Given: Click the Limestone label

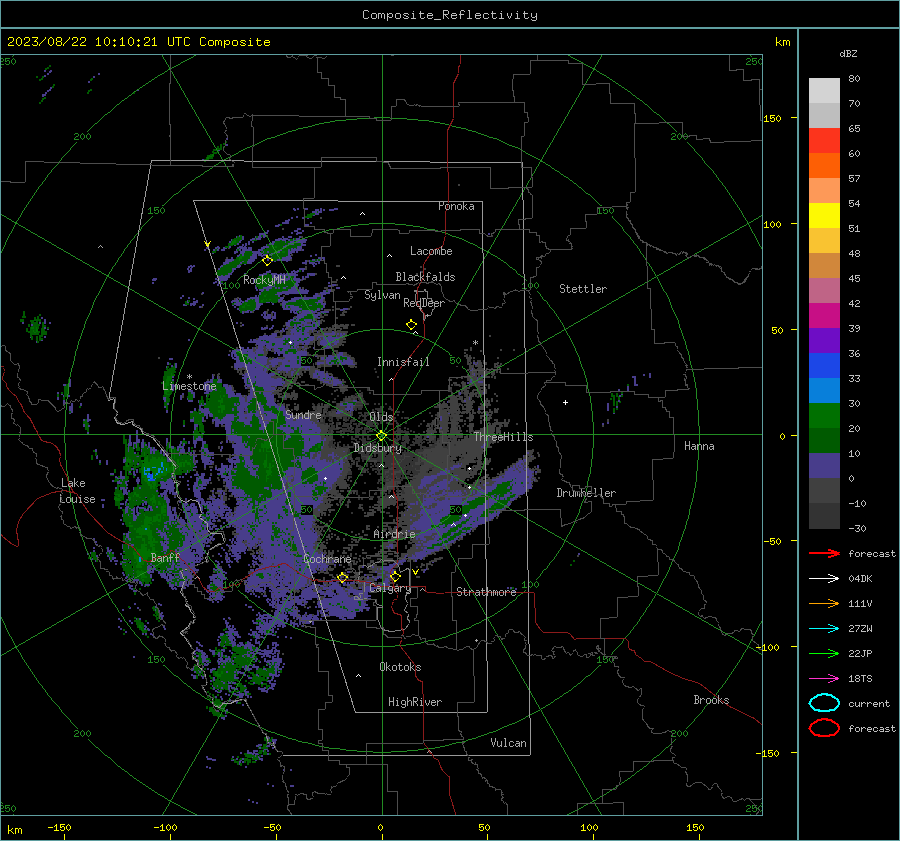Looking at the screenshot, I should click(x=189, y=386).
